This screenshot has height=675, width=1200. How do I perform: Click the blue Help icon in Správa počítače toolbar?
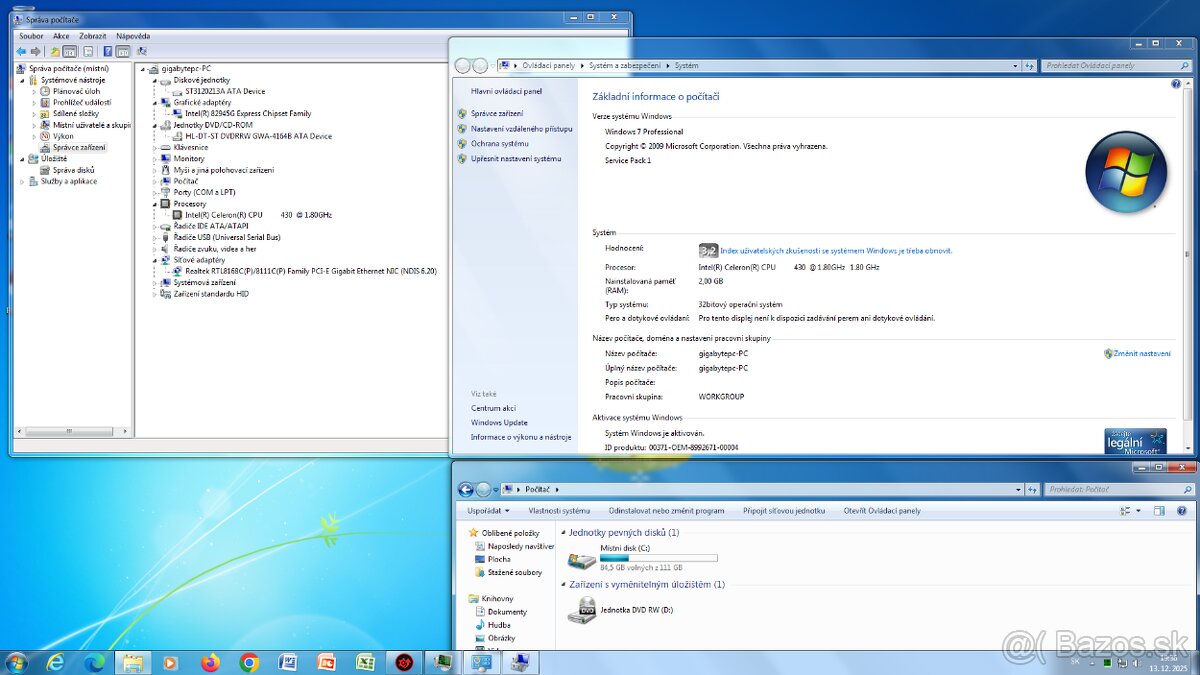tap(108, 51)
